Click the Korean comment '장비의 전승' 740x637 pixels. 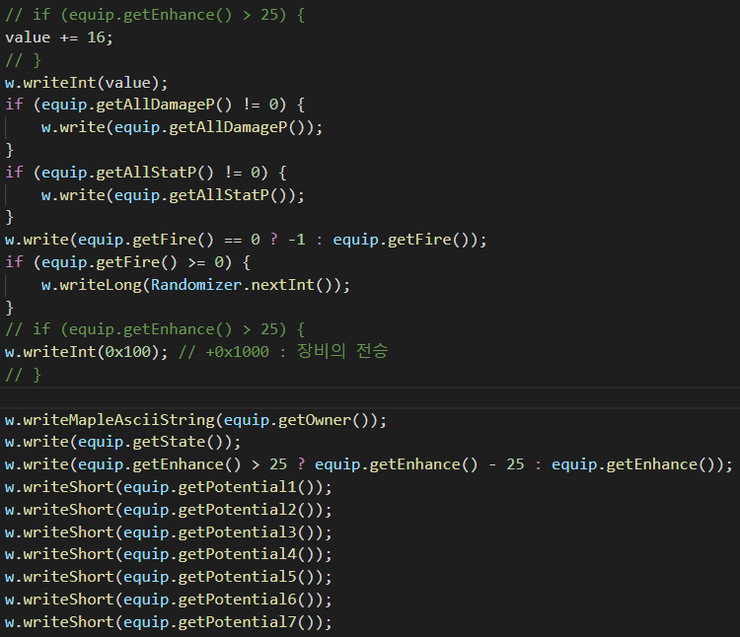click(343, 351)
